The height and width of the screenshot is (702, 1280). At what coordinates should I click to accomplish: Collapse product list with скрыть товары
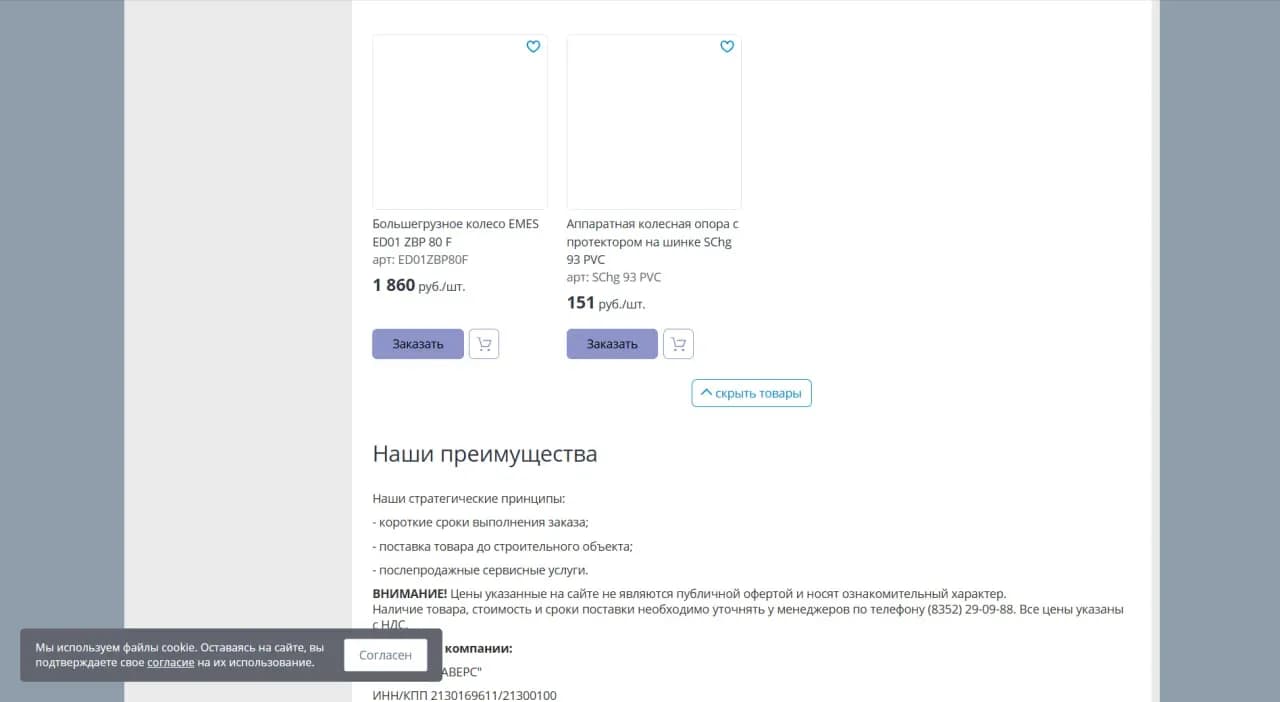pyautogui.click(x=751, y=392)
